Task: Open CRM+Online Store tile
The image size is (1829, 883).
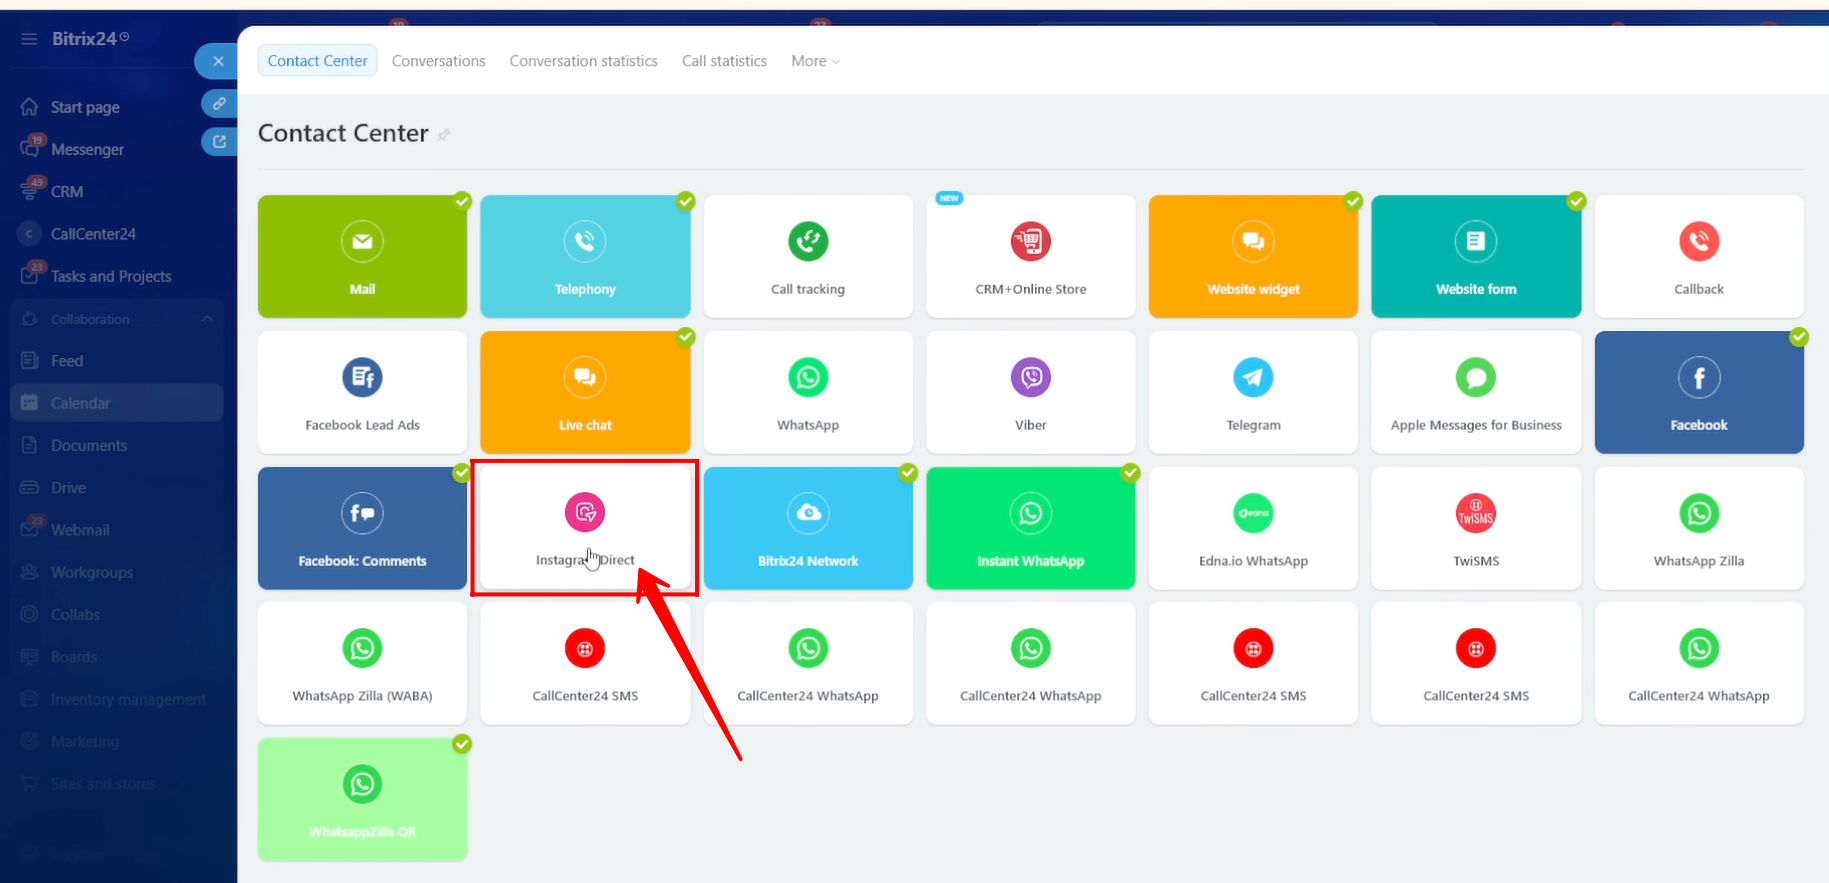Action: (1030, 257)
